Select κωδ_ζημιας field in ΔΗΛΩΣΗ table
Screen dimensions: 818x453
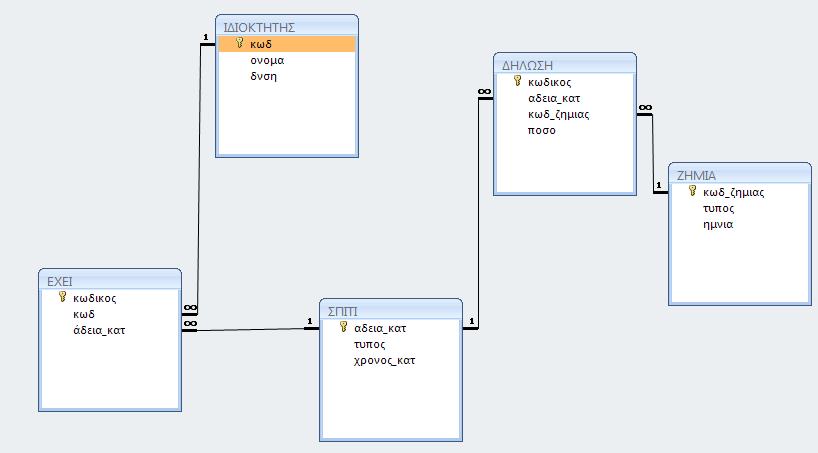click(565, 114)
